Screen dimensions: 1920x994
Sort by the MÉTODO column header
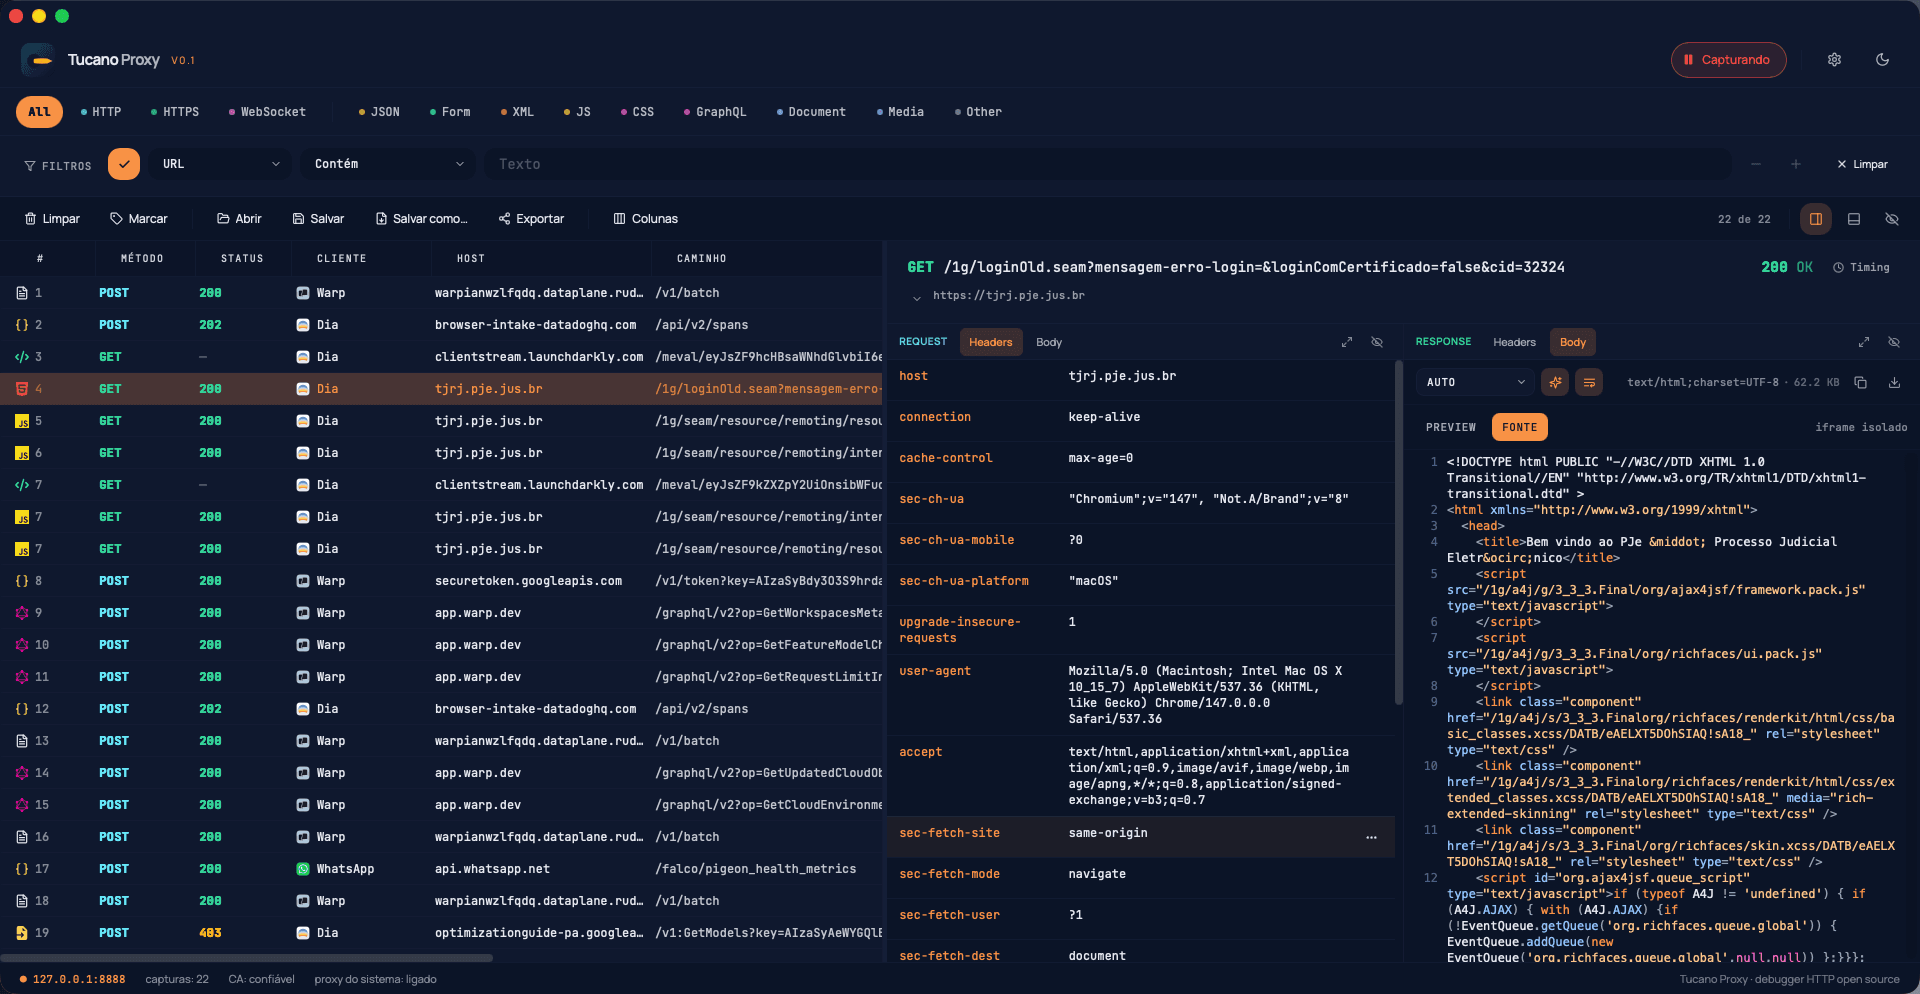click(x=142, y=259)
